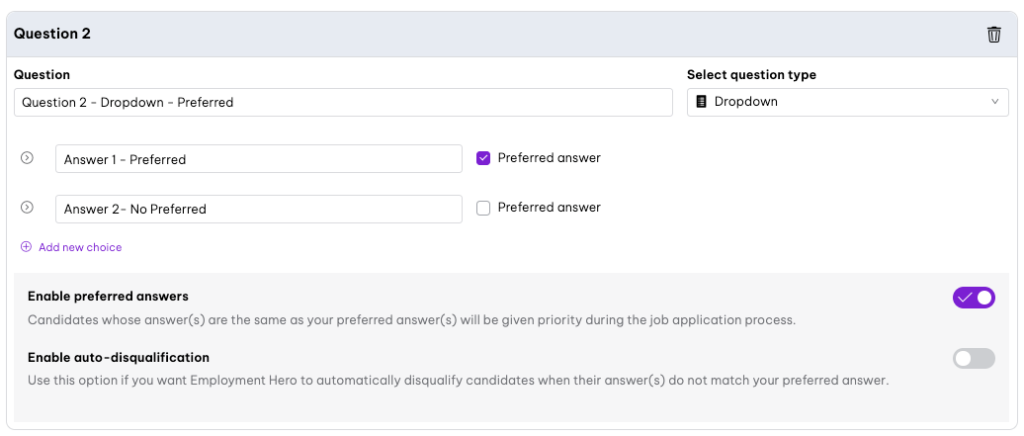
Task: Click the Question text input field
Action: click(343, 102)
